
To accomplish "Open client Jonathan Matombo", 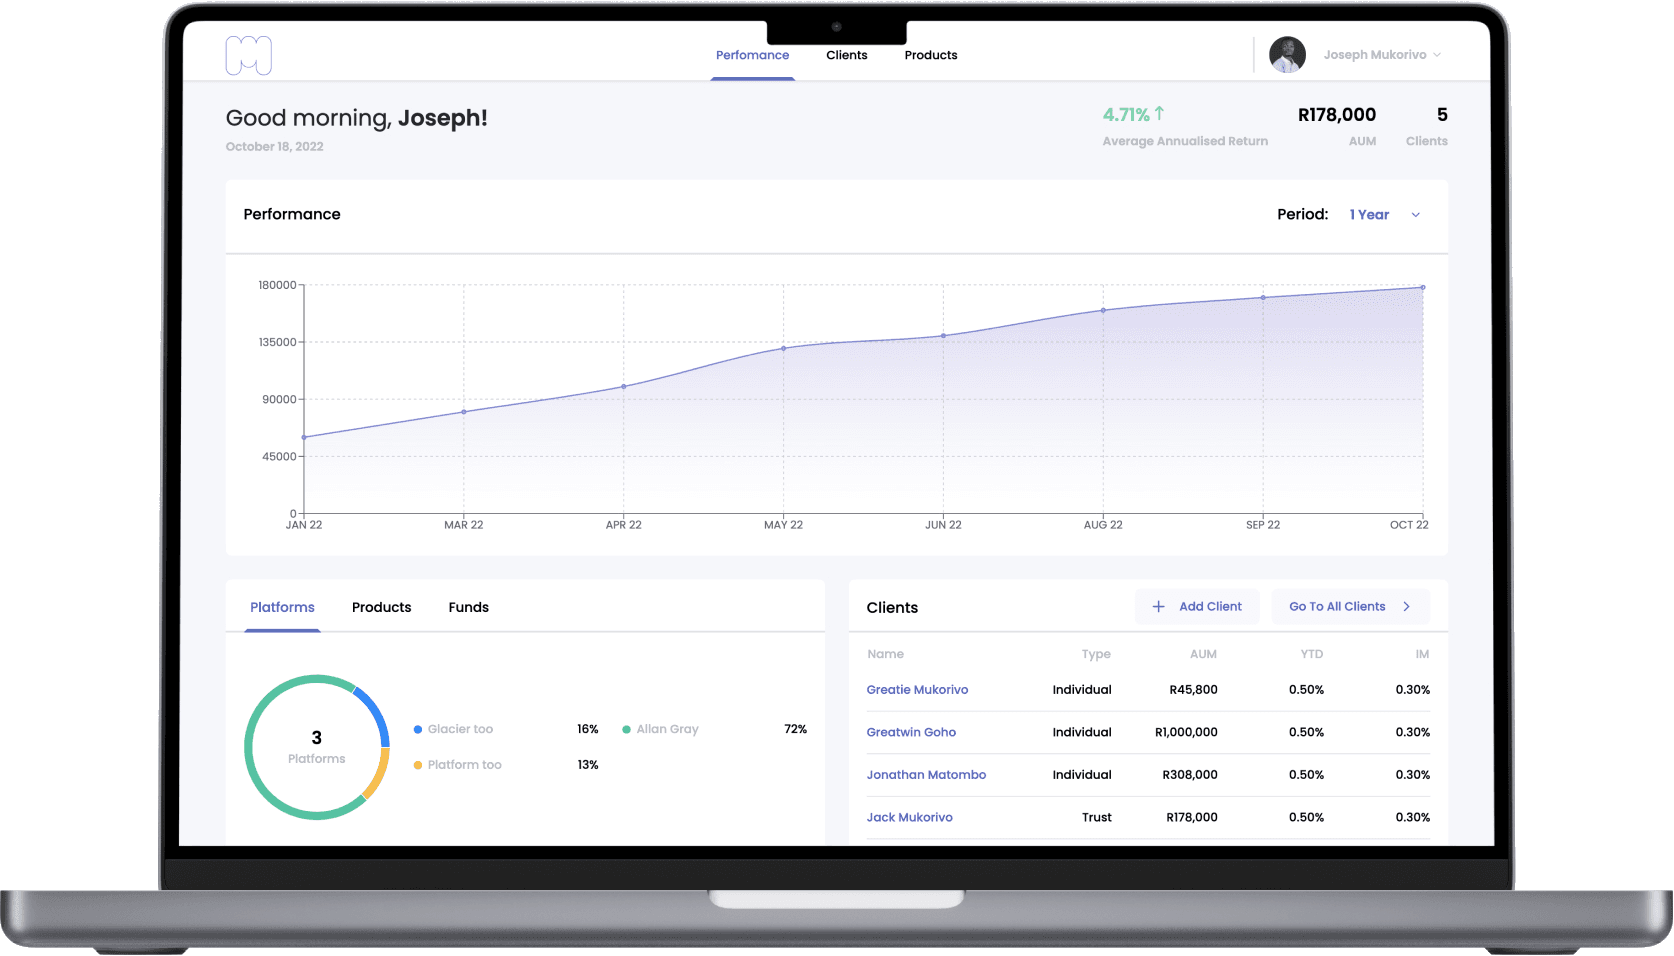I will point(926,775).
